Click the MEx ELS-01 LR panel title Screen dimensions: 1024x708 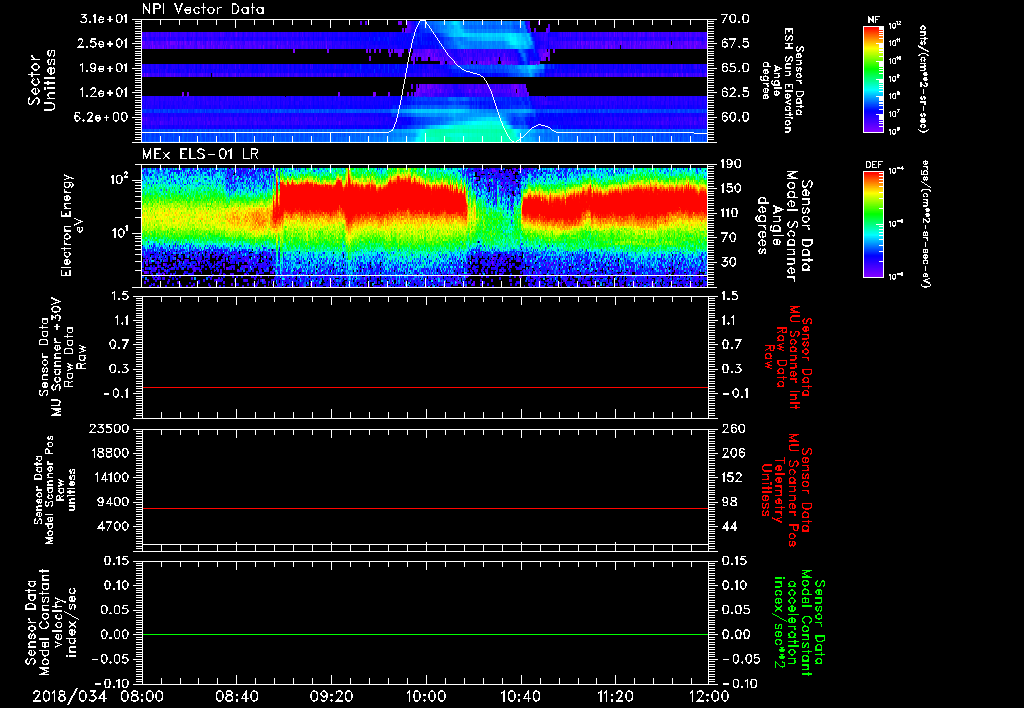point(199,155)
